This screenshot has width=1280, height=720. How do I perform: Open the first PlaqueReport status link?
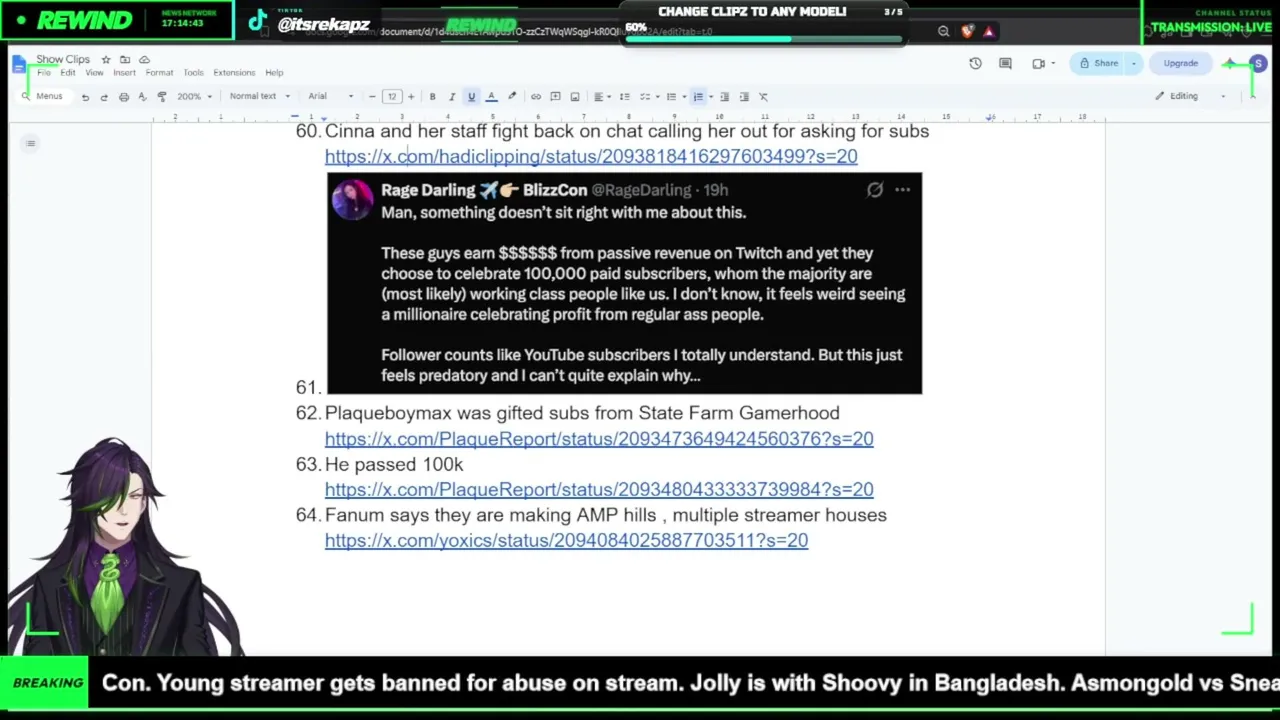pyautogui.click(x=599, y=438)
